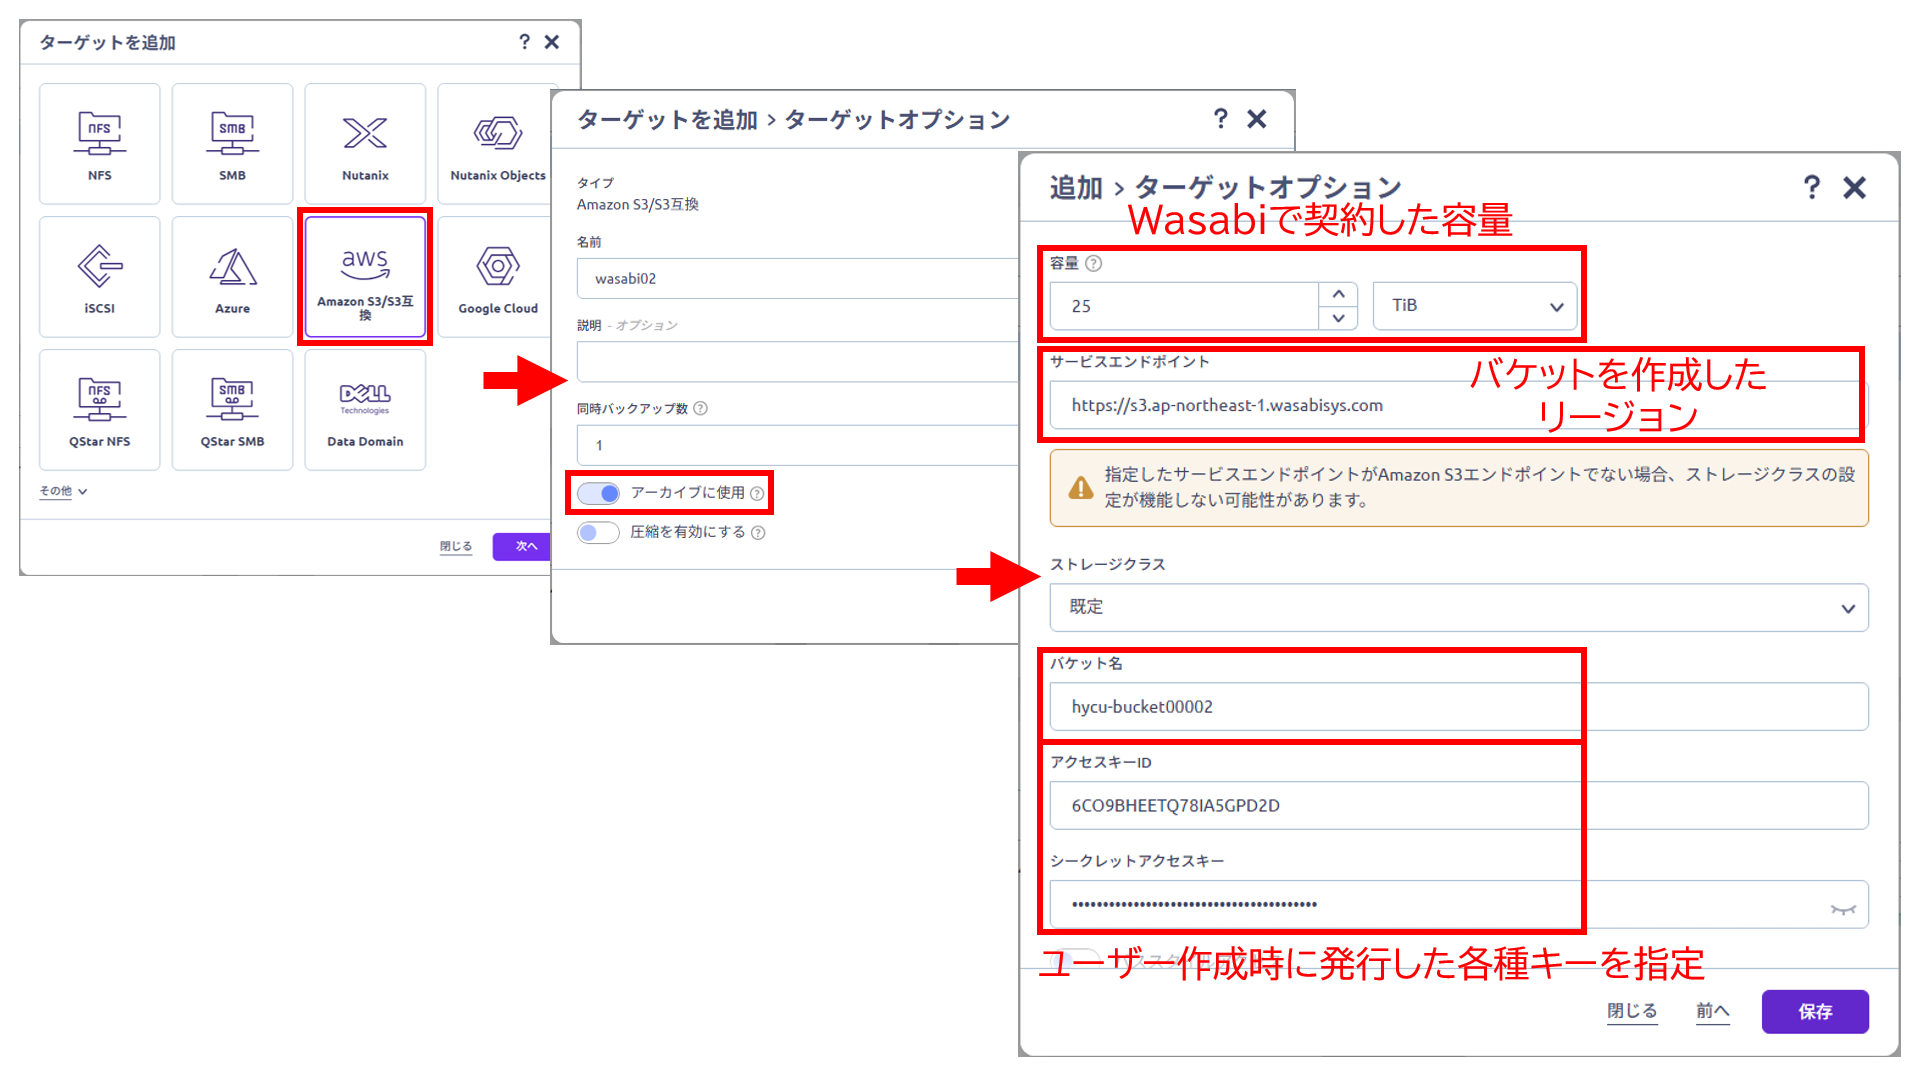Select Amazon S3/S3互換 aws tile
The image size is (1920, 1080).
pos(365,276)
